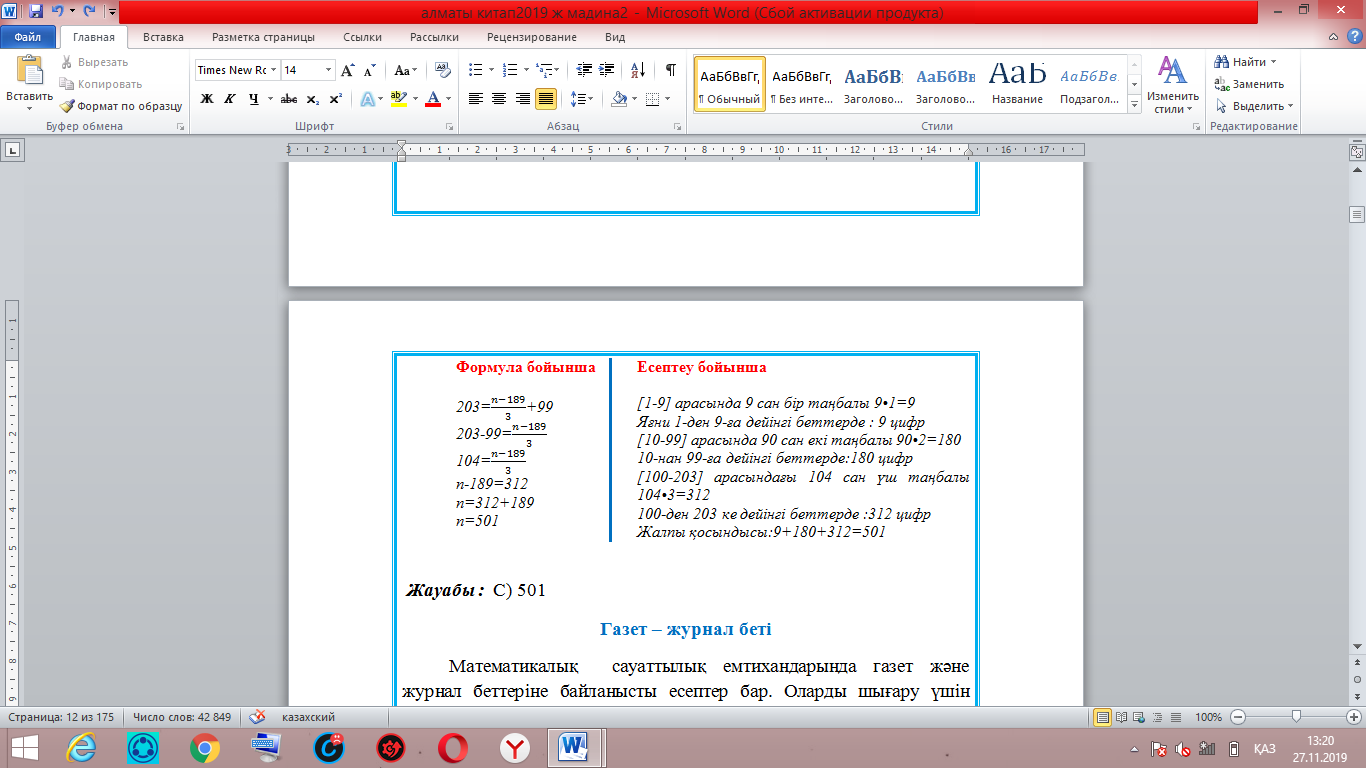Increase paragraph indent
Image resolution: width=1366 pixels, height=768 pixels.
pyautogui.click(x=607, y=70)
